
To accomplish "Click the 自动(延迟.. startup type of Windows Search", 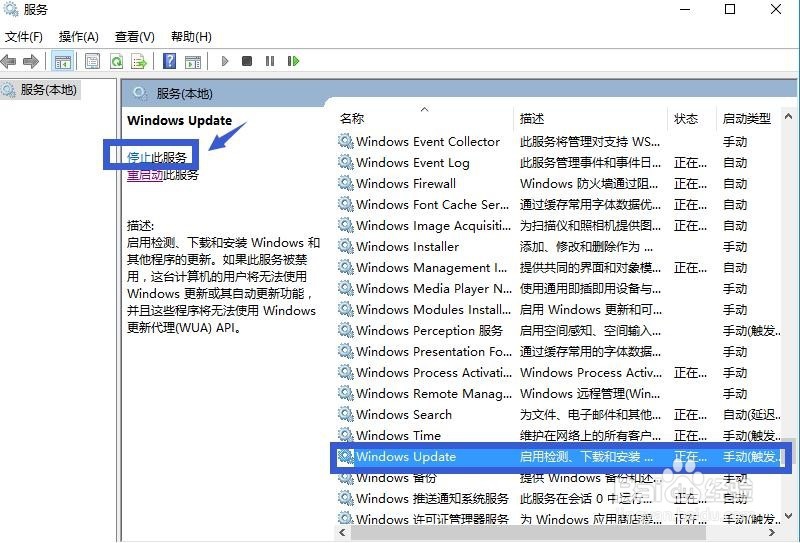I will (x=752, y=414).
